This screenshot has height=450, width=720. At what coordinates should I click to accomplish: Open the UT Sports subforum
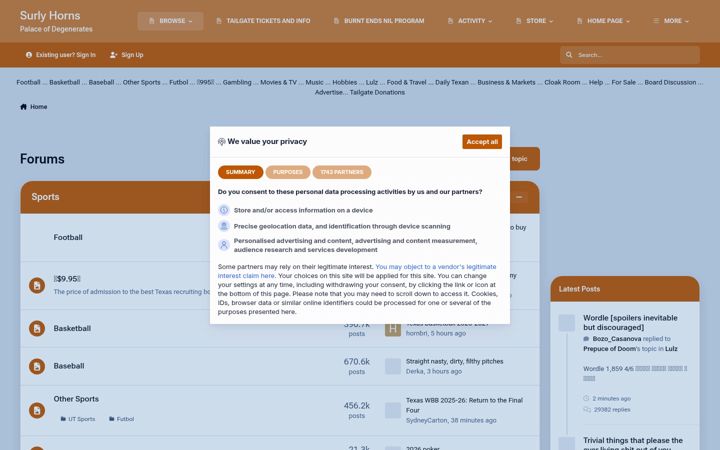pyautogui.click(x=78, y=419)
